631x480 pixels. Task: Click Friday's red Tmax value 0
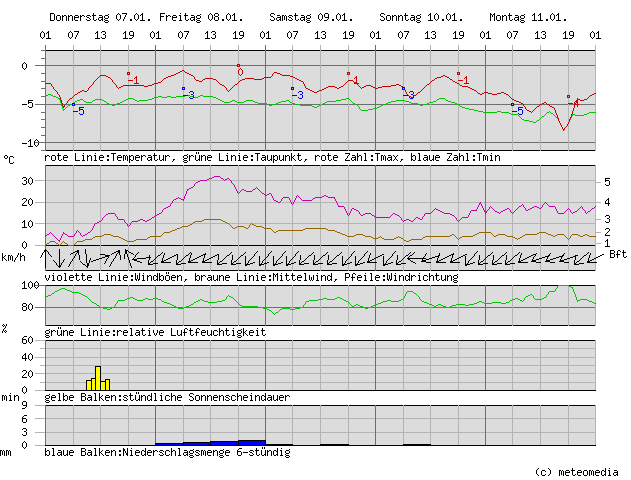tap(240, 72)
